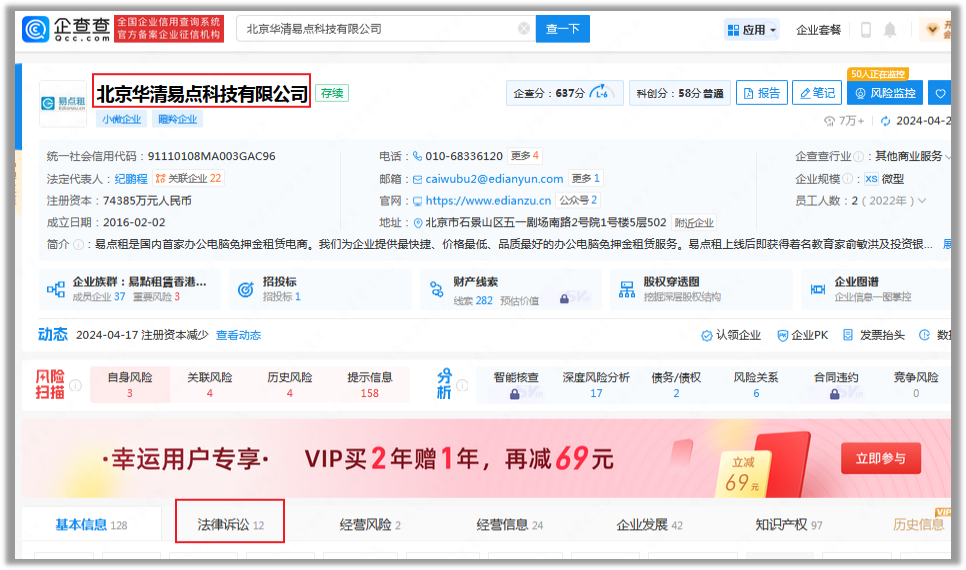
Task: Click the 瞪羚企业 tag
Action: pos(177,120)
